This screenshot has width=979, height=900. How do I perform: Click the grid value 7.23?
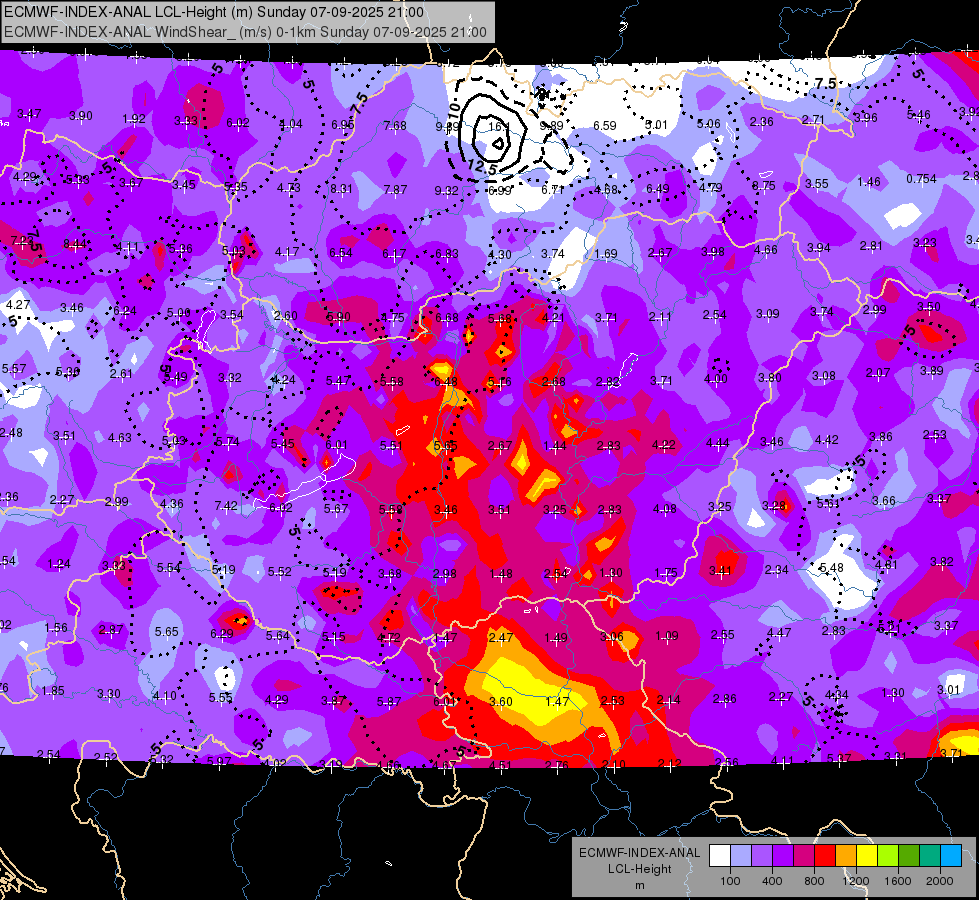[x=22, y=240]
